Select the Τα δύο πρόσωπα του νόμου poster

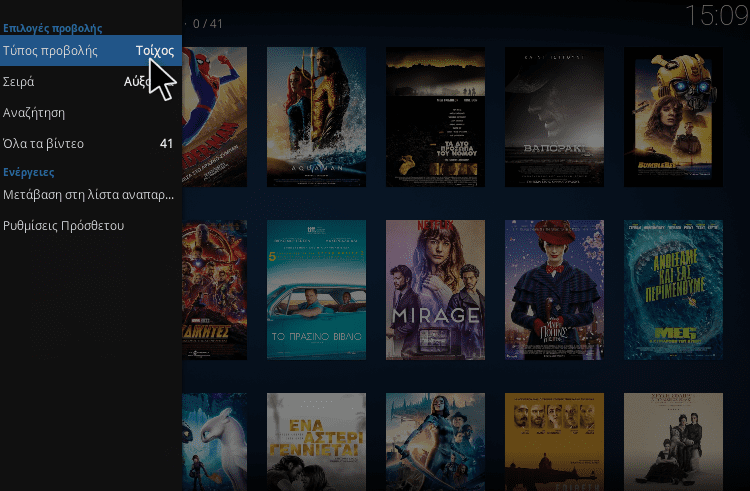pos(435,117)
